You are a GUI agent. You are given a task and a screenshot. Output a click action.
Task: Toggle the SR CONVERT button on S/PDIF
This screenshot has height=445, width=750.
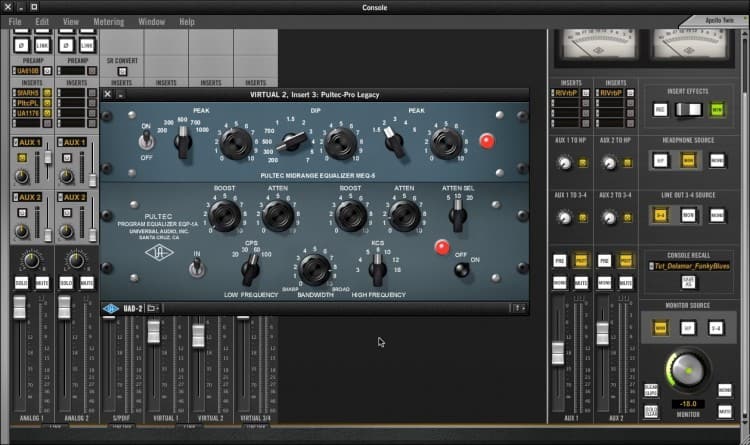tap(122, 71)
